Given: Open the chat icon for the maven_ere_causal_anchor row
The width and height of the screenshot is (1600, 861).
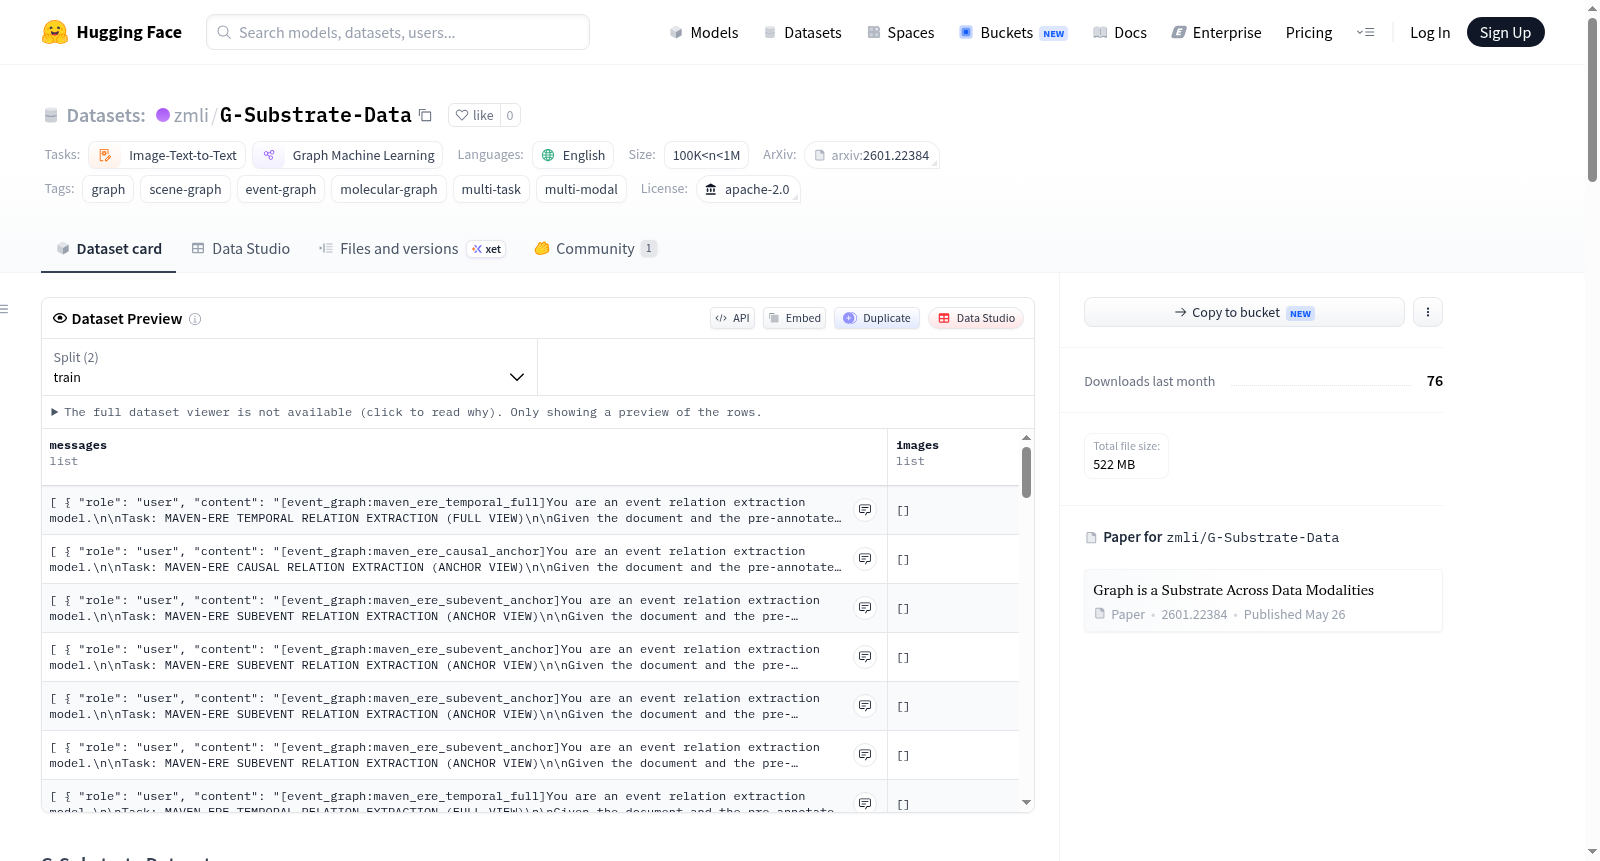Looking at the screenshot, I should coord(865,559).
